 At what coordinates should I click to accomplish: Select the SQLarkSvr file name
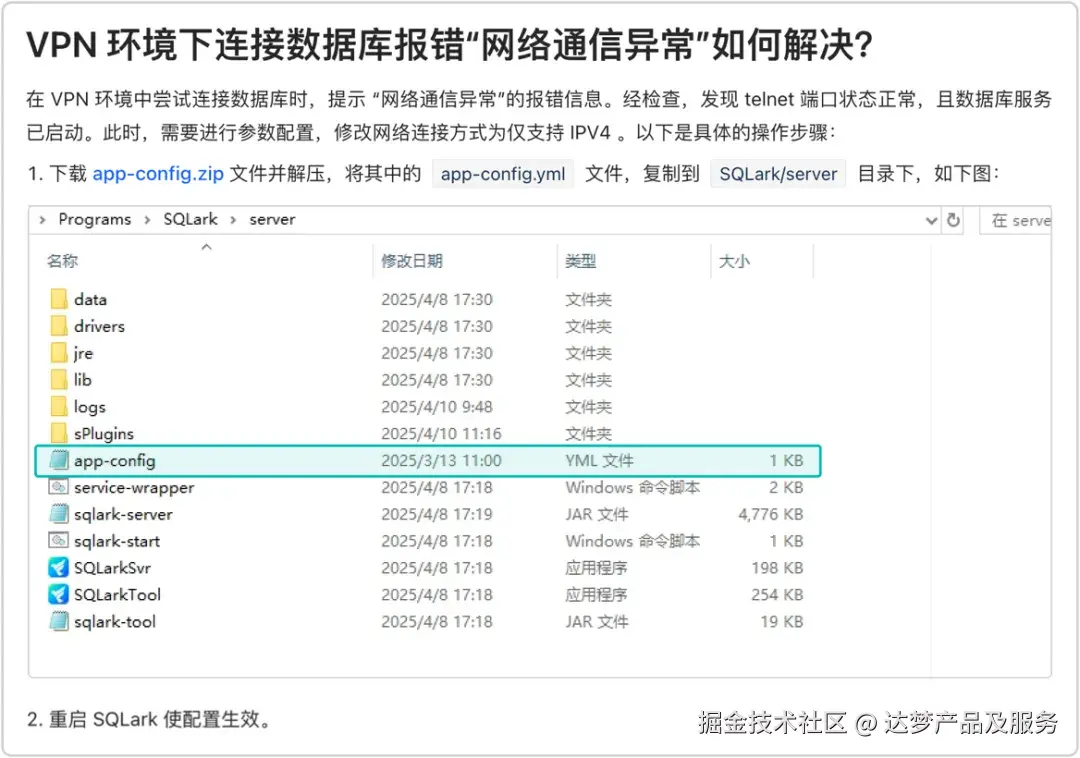[x=112, y=568]
